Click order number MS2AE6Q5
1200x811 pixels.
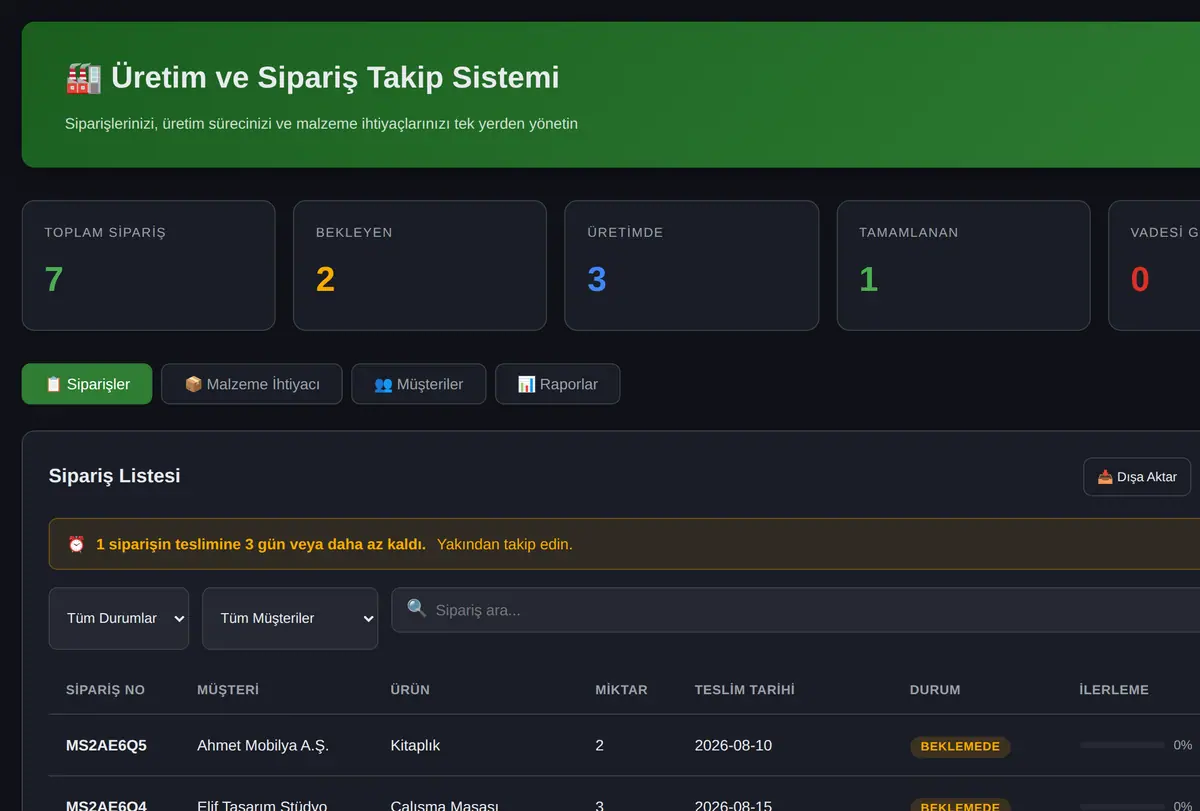(x=106, y=746)
